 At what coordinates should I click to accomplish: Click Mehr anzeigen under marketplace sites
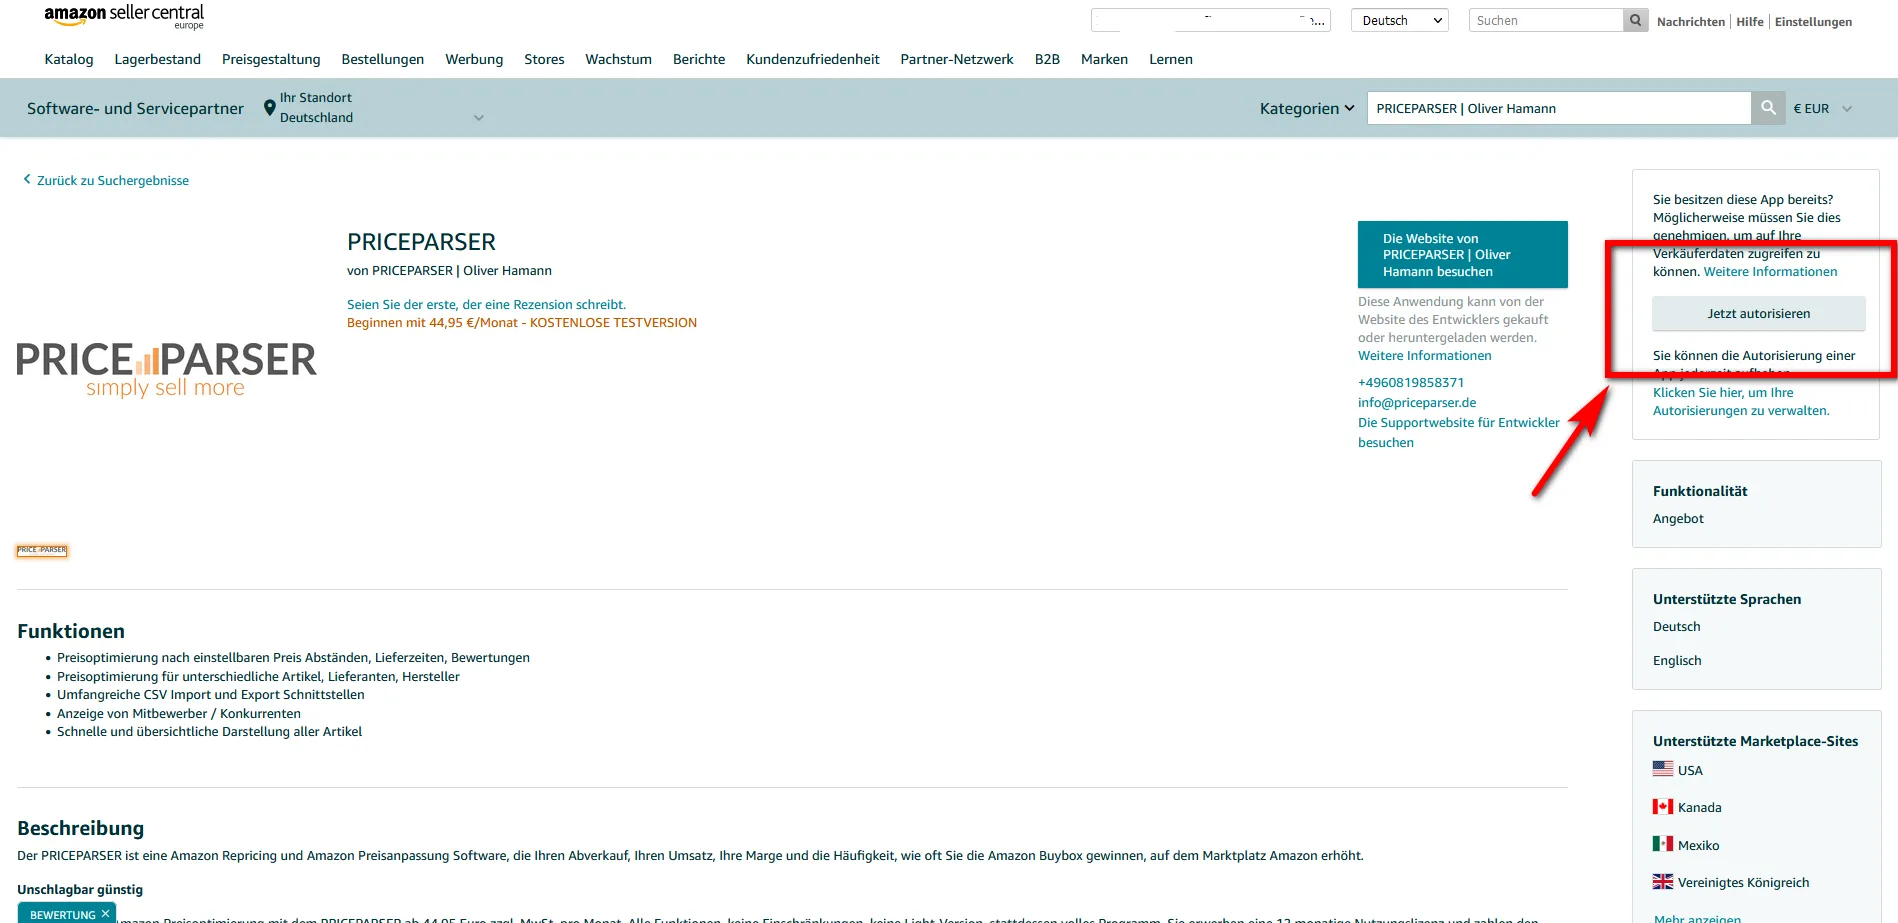coord(1697,918)
